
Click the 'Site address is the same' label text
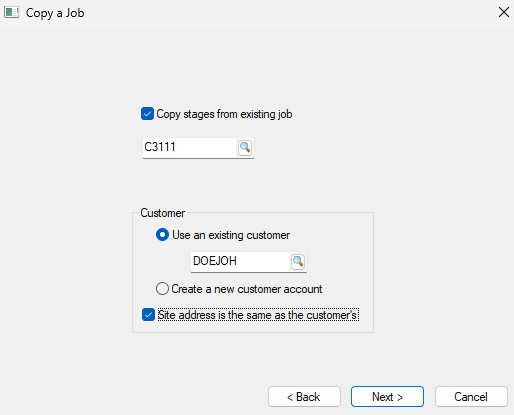point(258,315)
